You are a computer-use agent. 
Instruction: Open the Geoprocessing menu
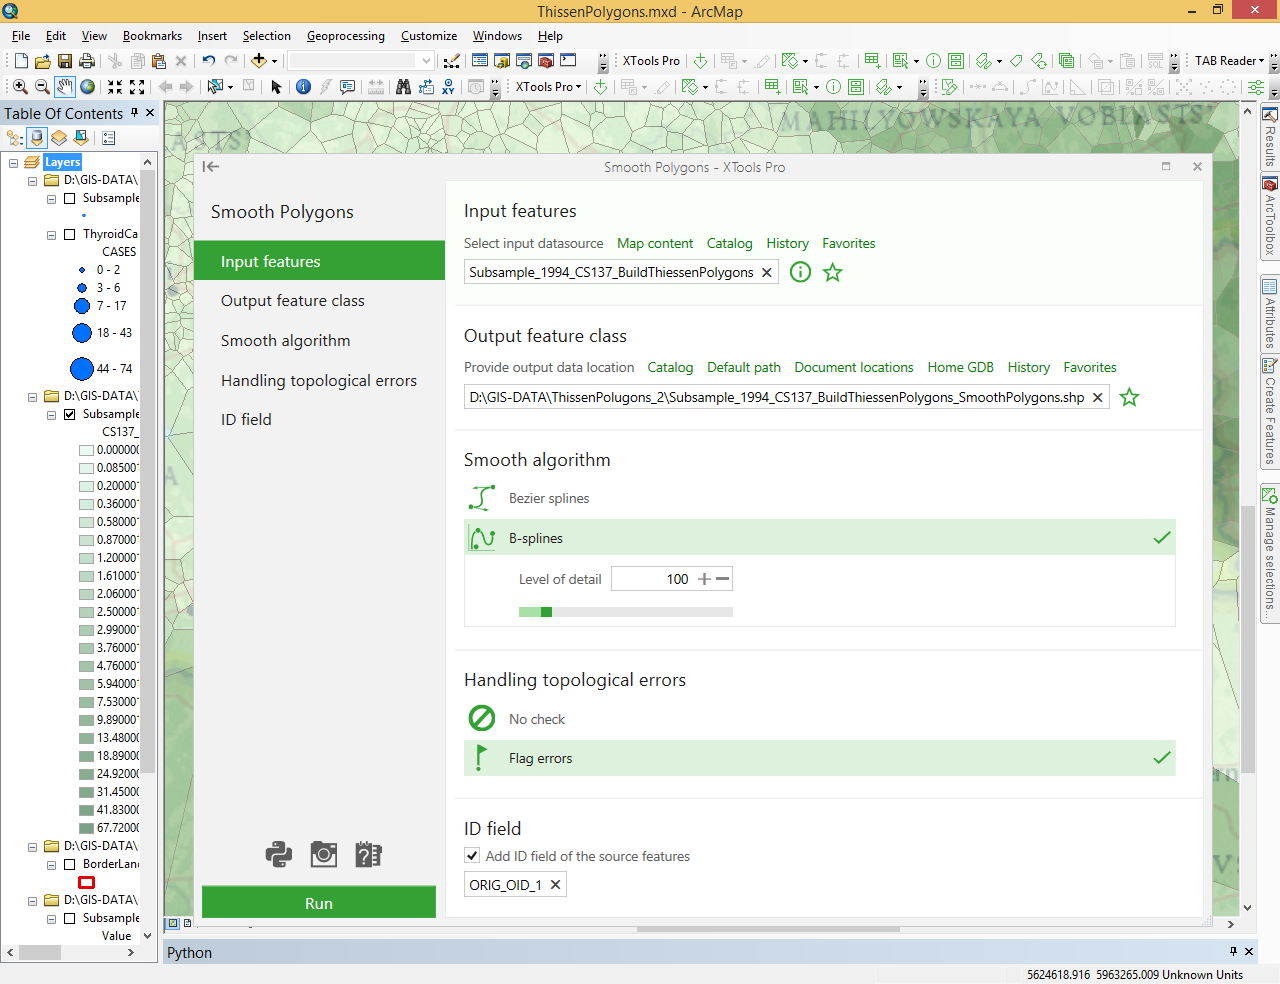345,36
